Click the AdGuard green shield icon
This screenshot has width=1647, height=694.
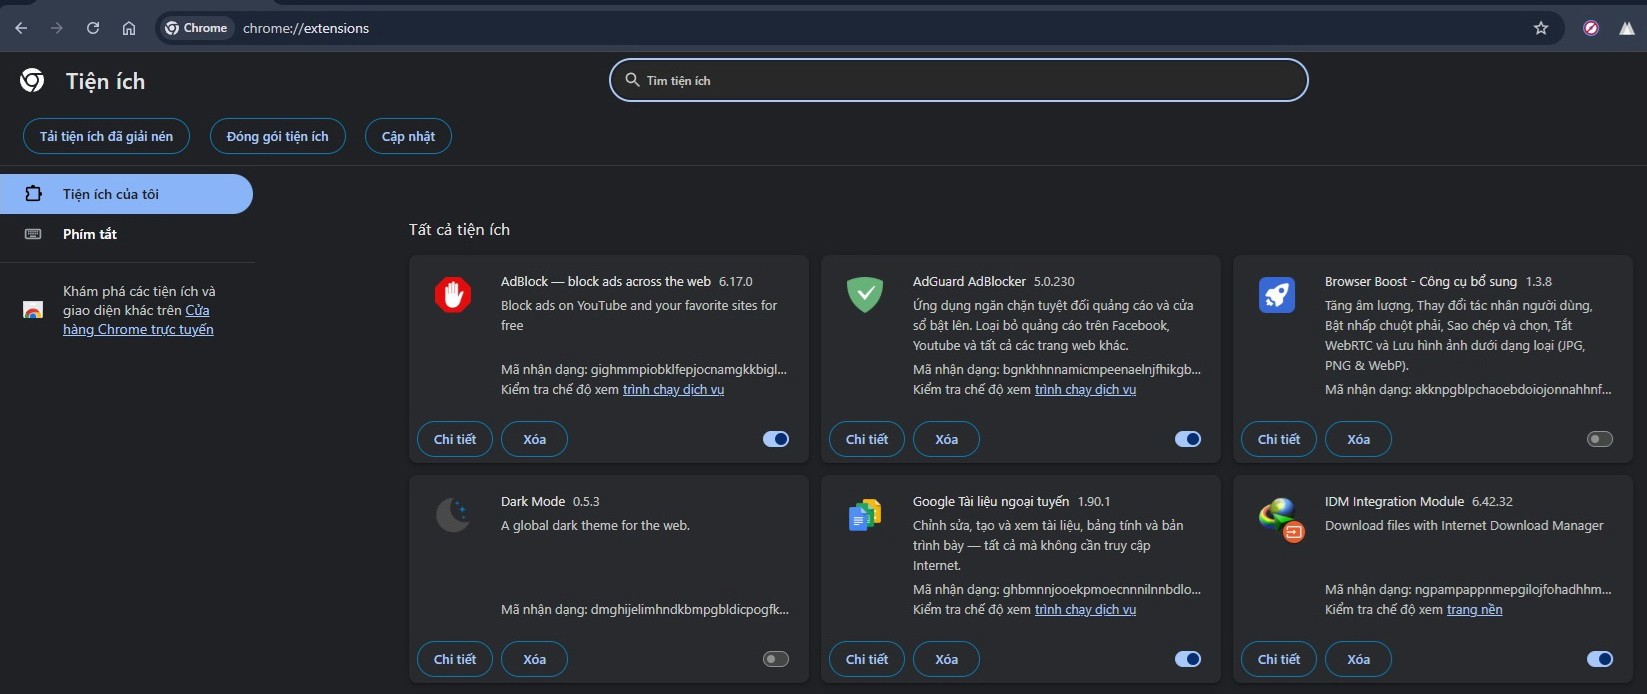click(865, 295)
